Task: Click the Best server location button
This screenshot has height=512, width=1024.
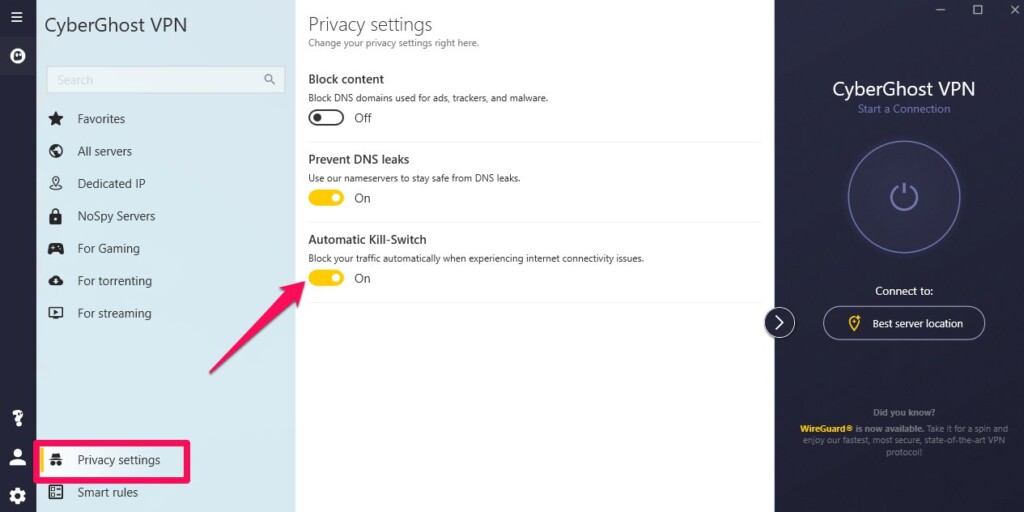Action: click(904, 323)
